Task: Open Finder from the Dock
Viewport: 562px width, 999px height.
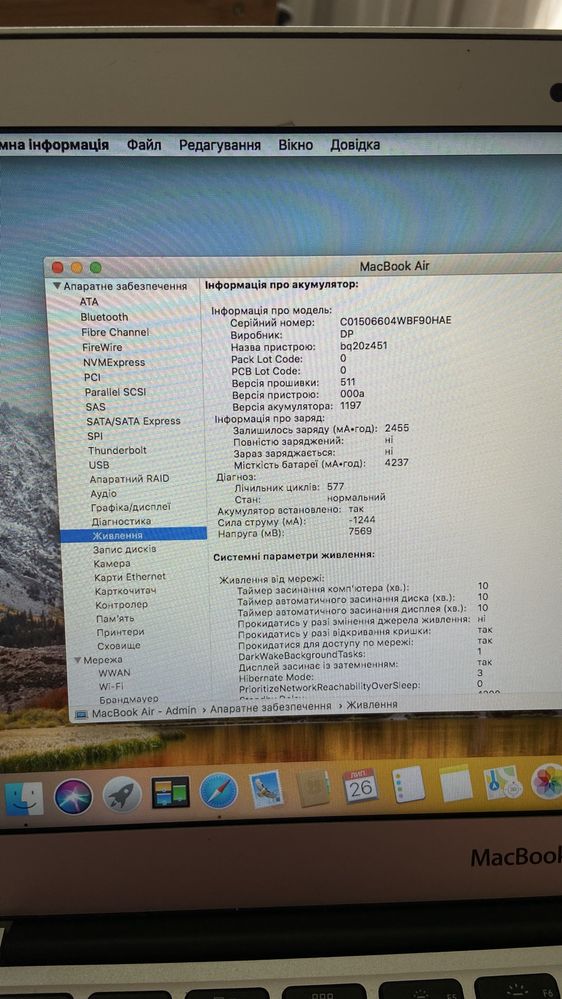Action: (24, 798)
